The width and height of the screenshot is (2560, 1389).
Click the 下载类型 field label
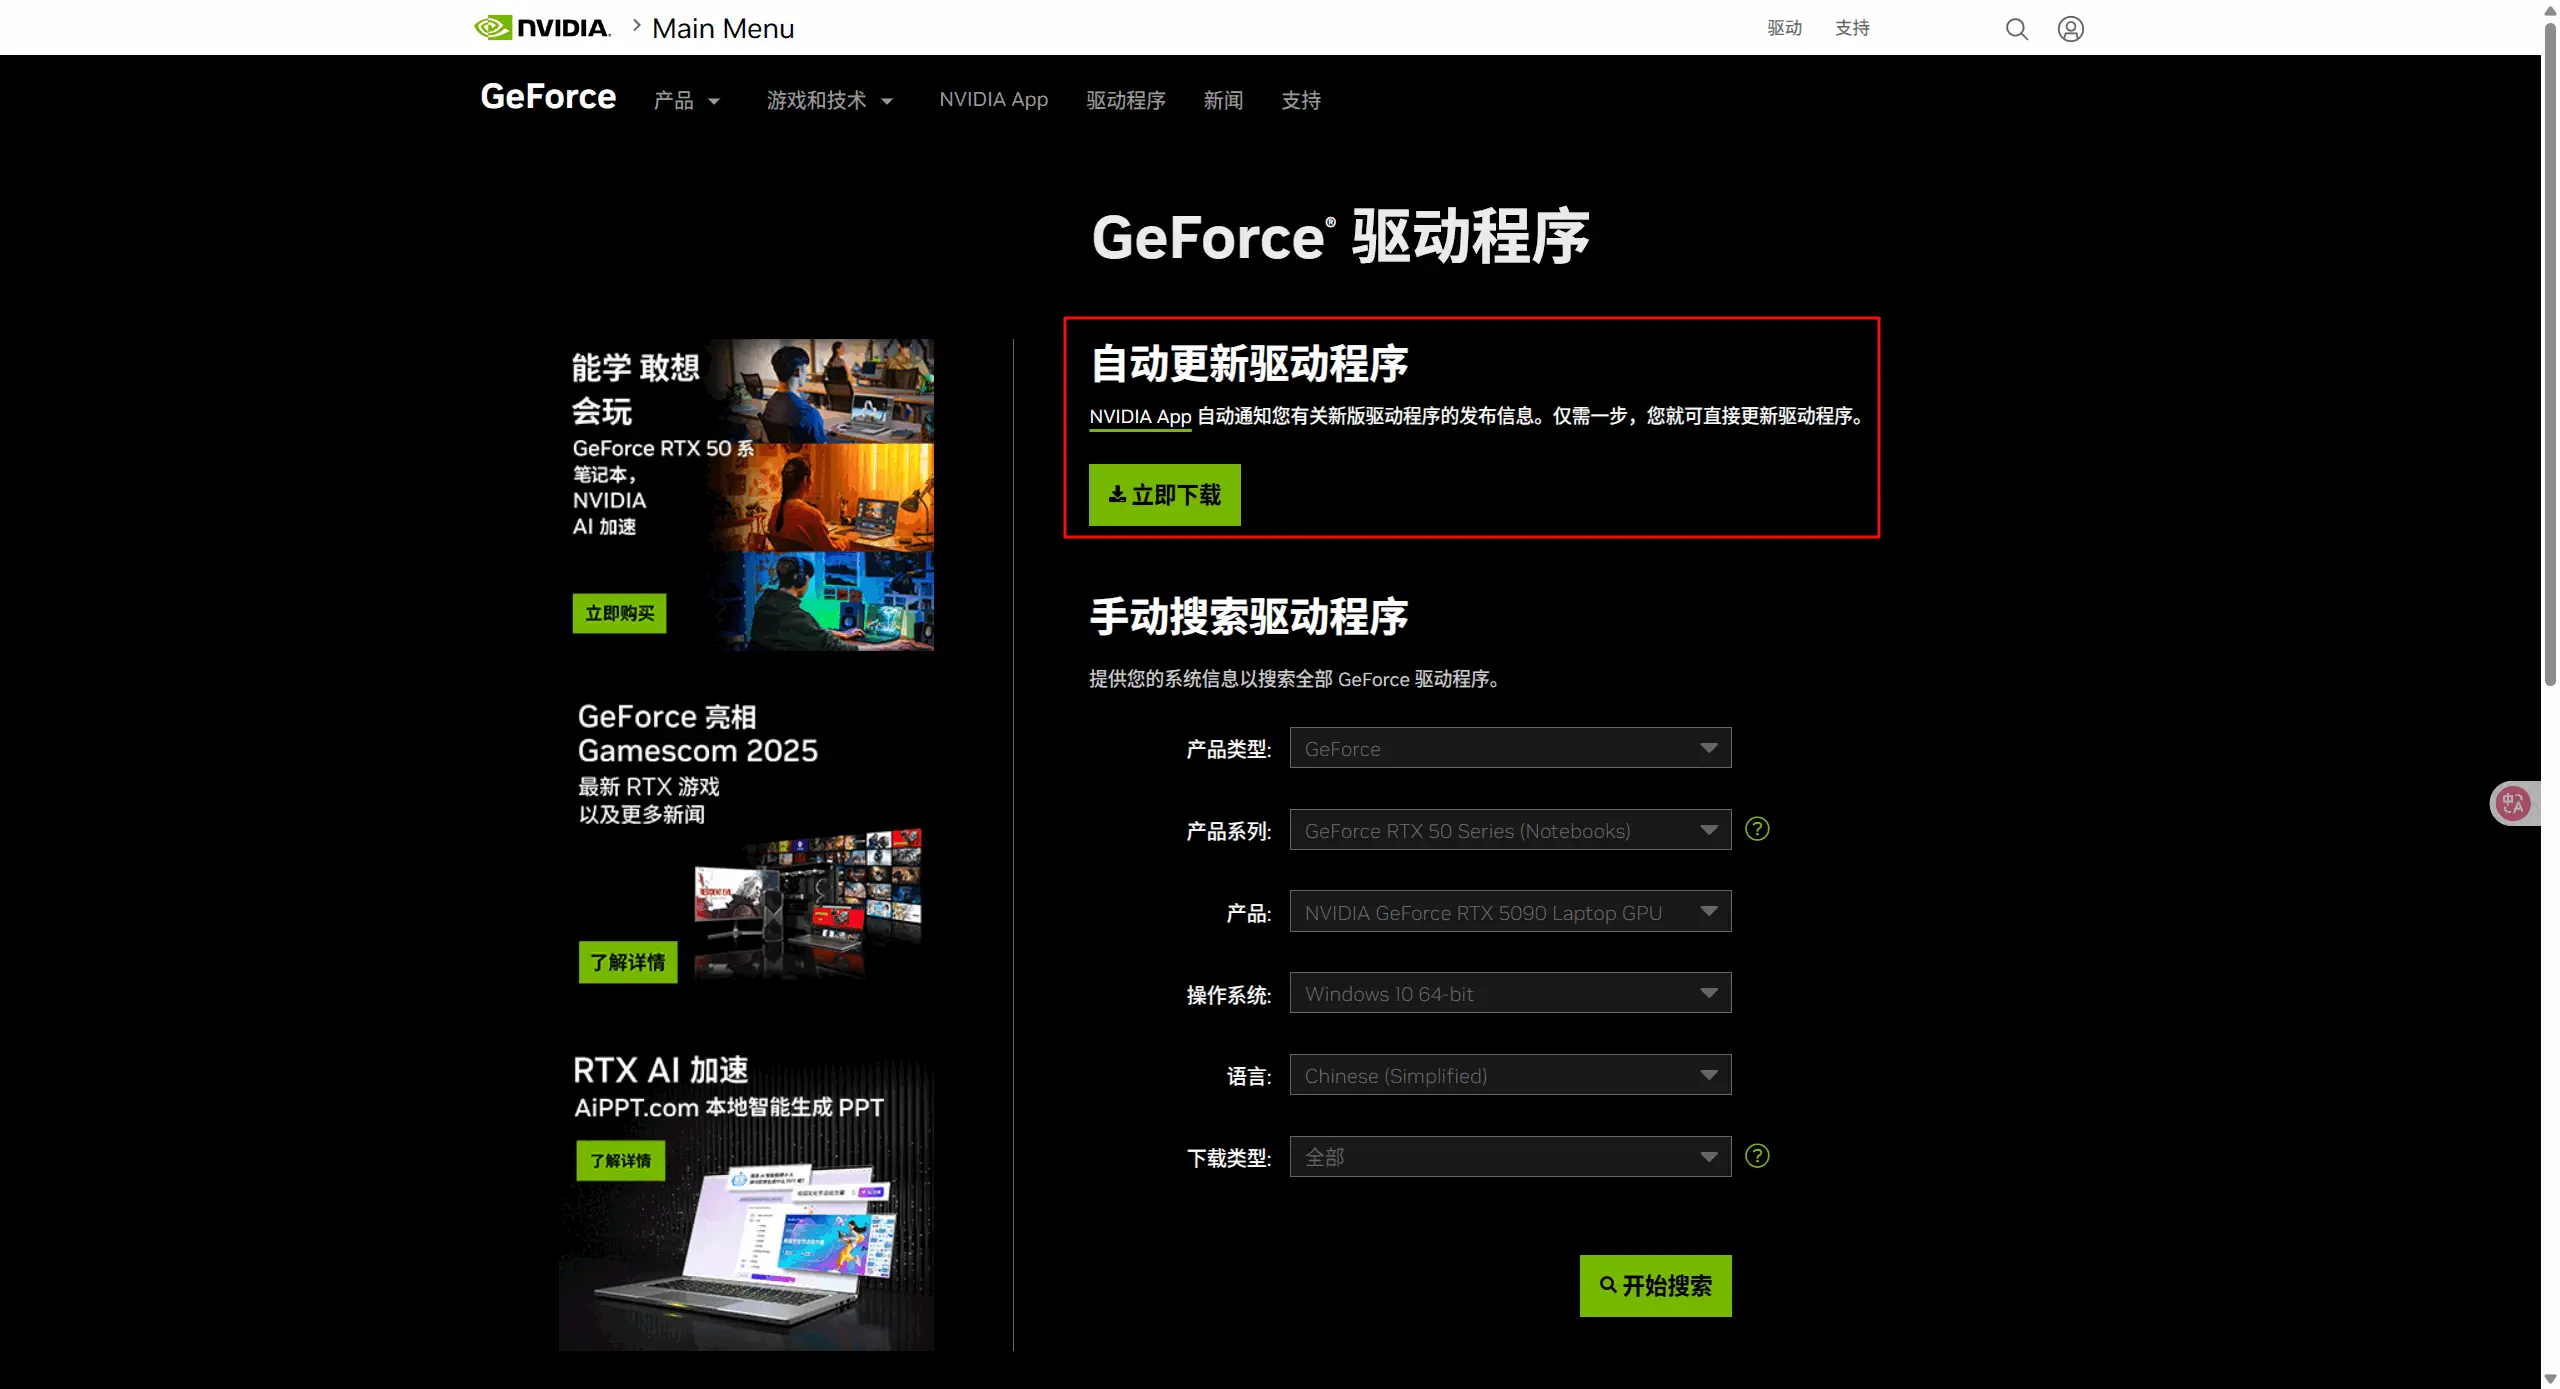[x=1228, y=1158]
